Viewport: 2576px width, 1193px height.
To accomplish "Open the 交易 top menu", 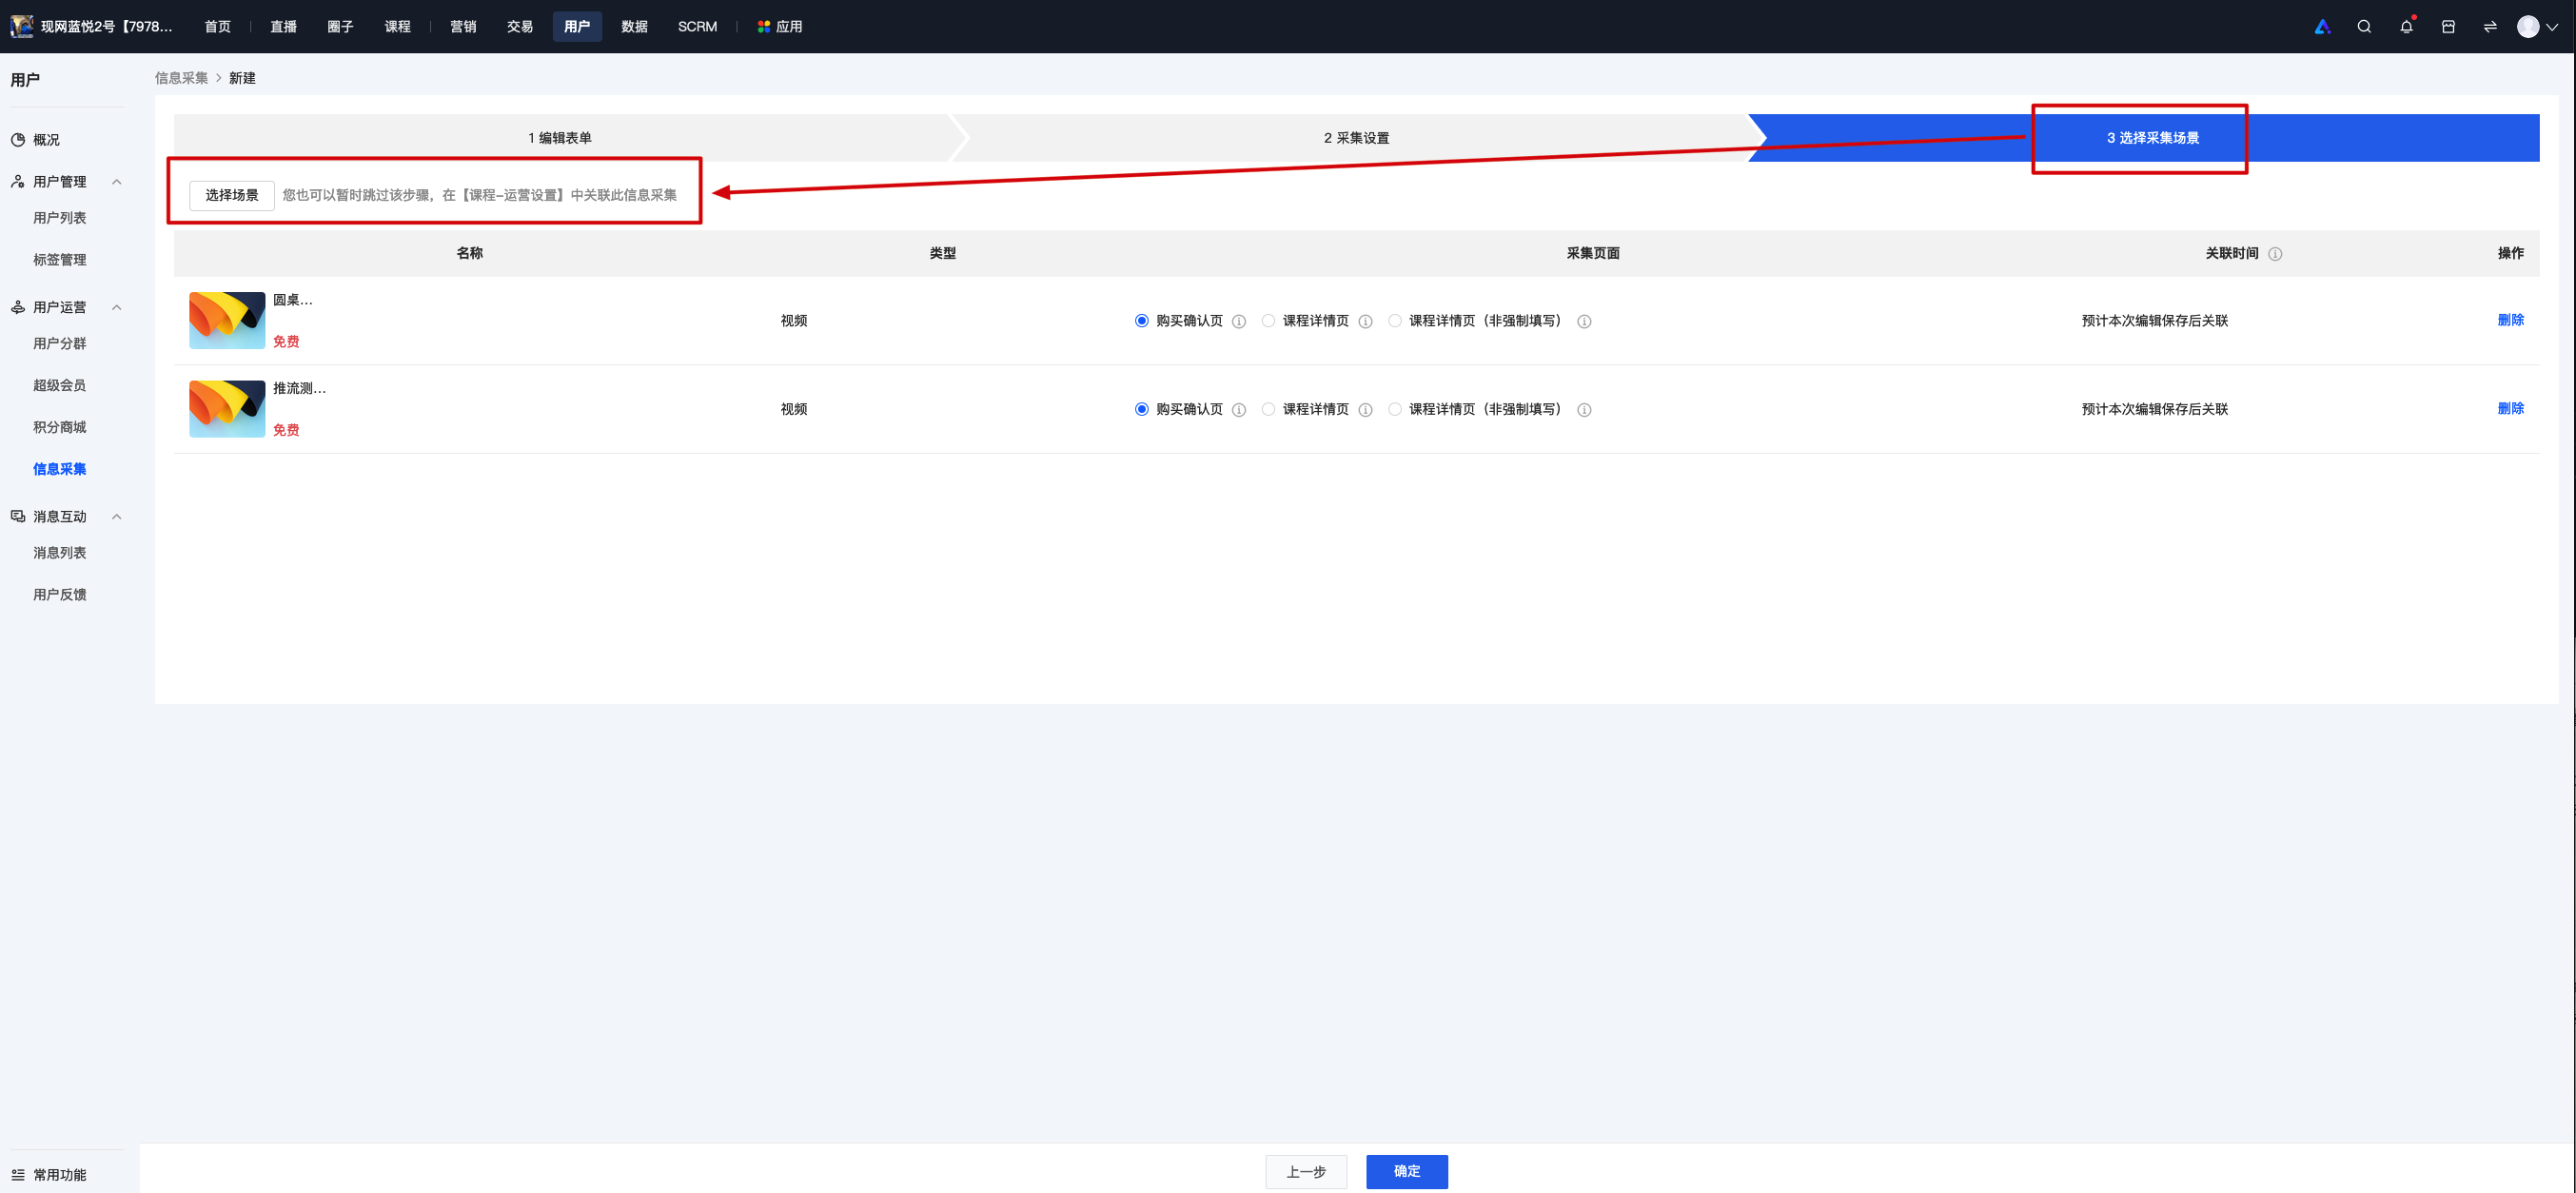I will tap(520, 27).
